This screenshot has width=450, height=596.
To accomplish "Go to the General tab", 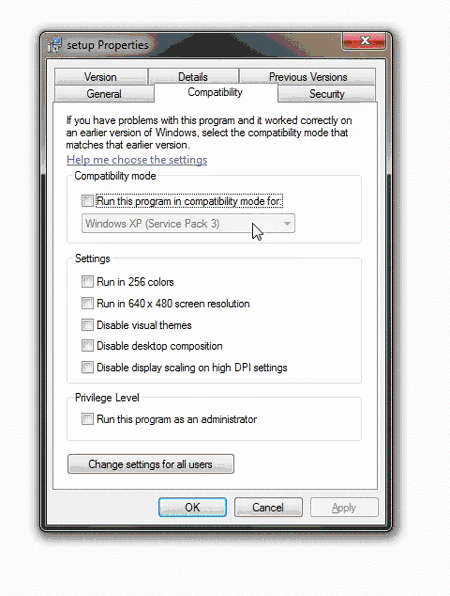I will [x=104, y=94].
